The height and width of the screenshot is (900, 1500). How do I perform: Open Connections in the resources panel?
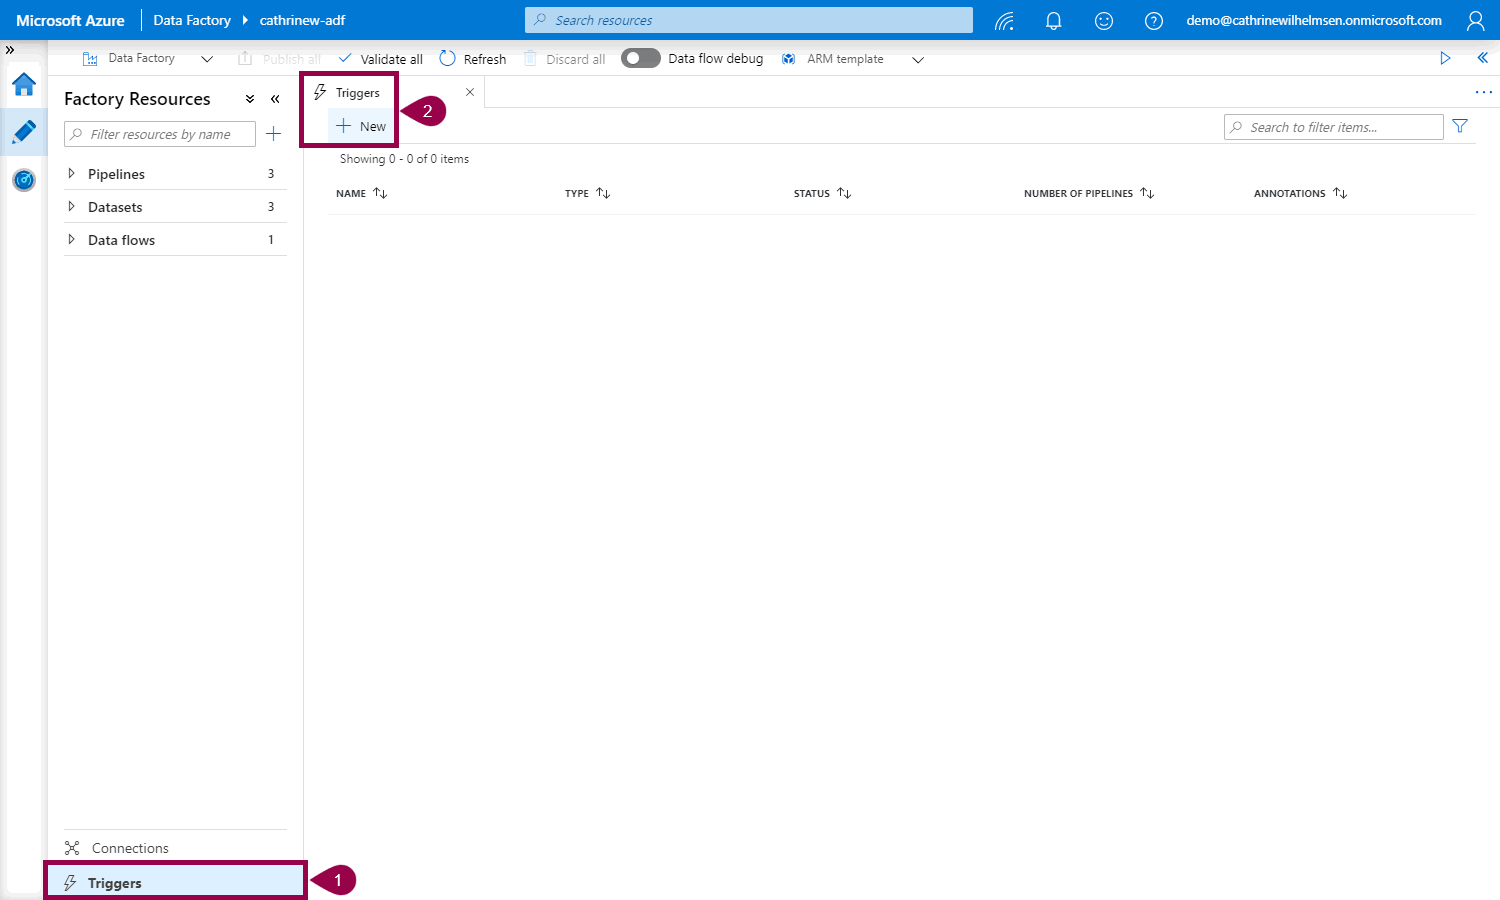point(129,848)
